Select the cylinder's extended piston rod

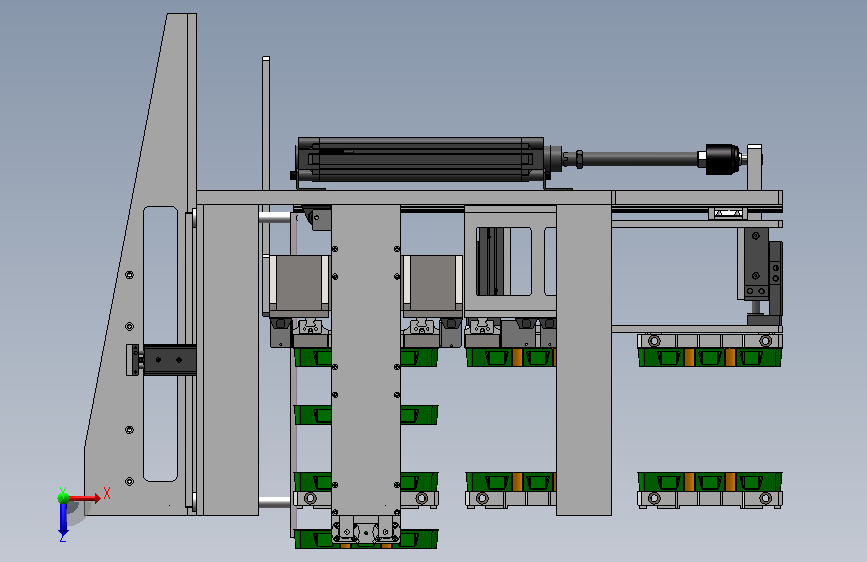tap(640, 159)
